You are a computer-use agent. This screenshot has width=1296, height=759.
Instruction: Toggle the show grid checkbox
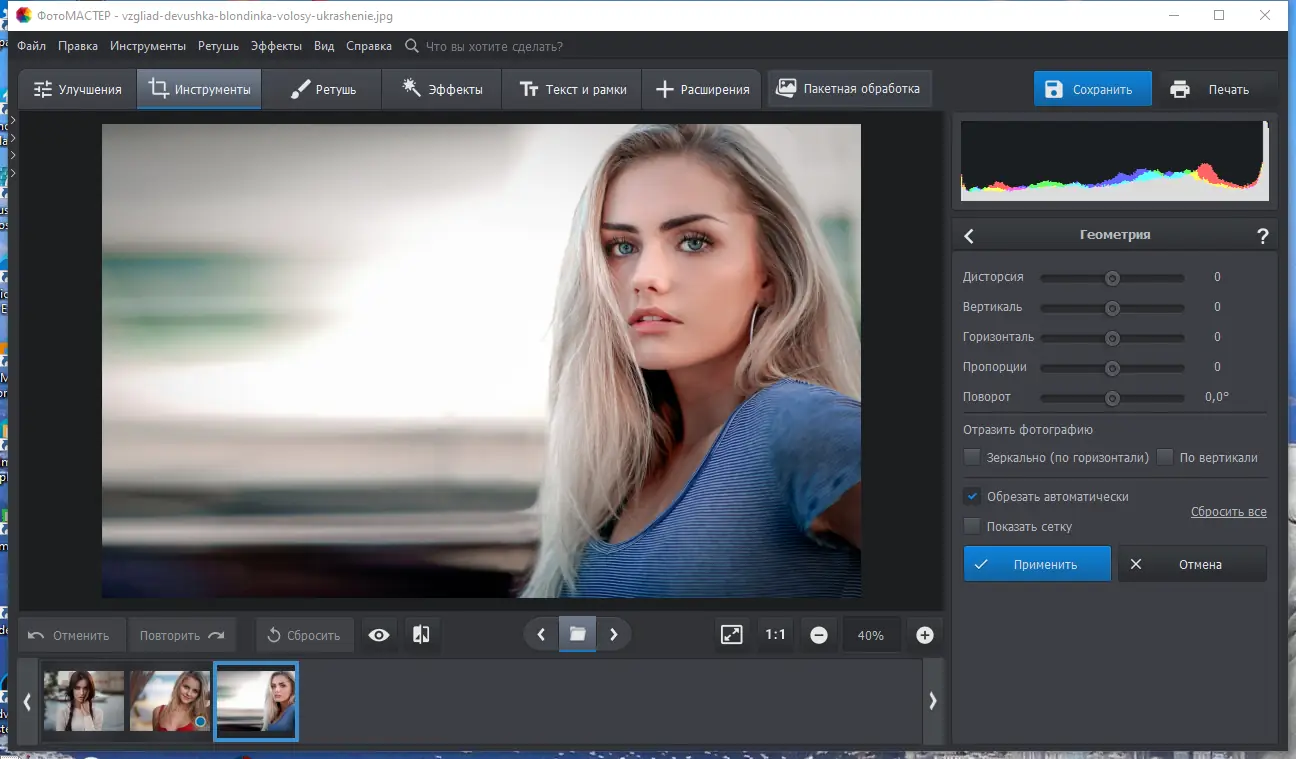[971, 526]
